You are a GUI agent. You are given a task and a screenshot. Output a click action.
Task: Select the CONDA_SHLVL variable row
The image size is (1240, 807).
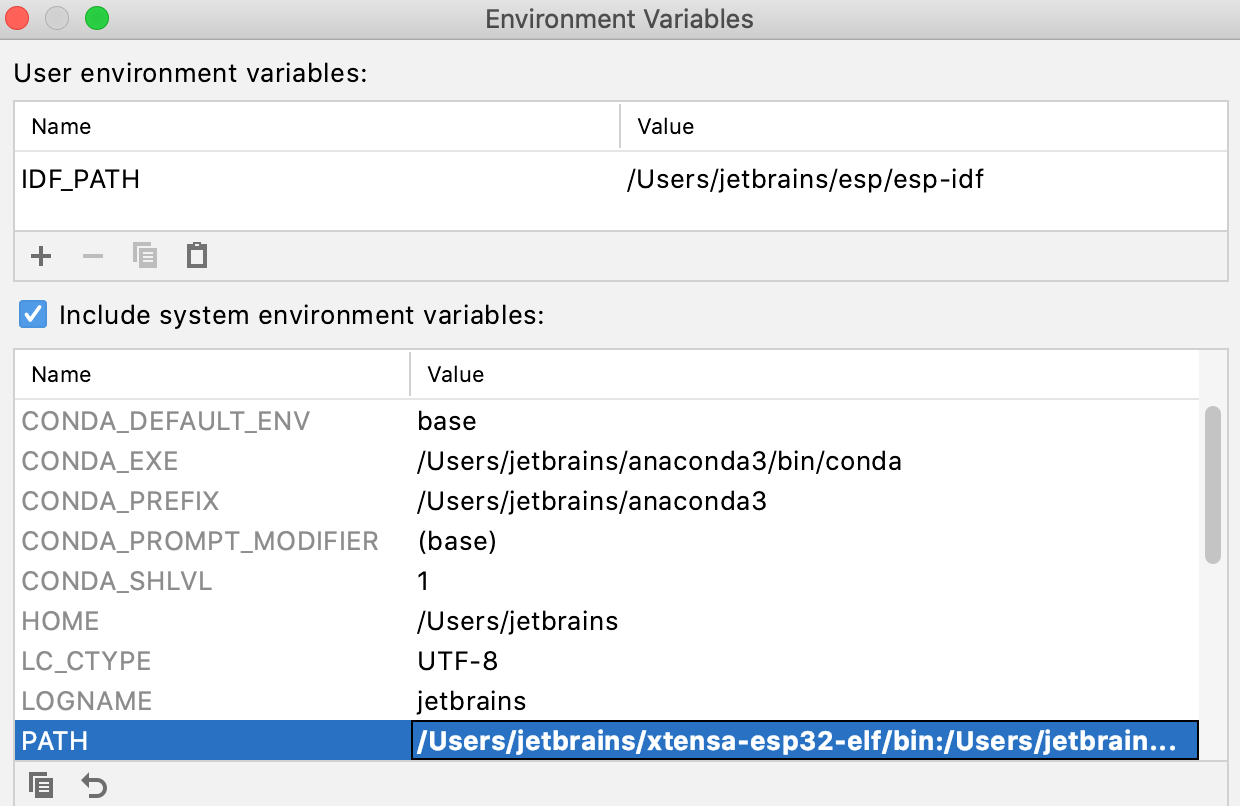click(x=606, y=581)
